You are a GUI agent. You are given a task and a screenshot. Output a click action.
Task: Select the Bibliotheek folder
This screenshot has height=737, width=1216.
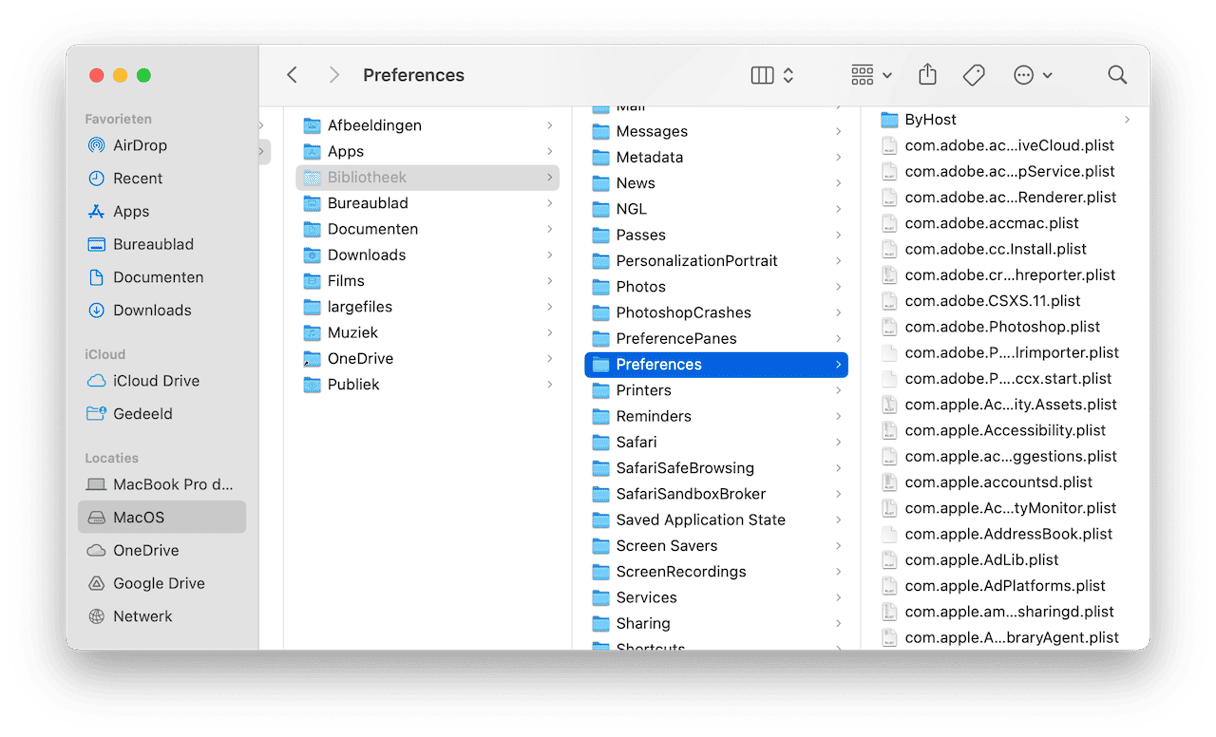(x=428, y=177)
